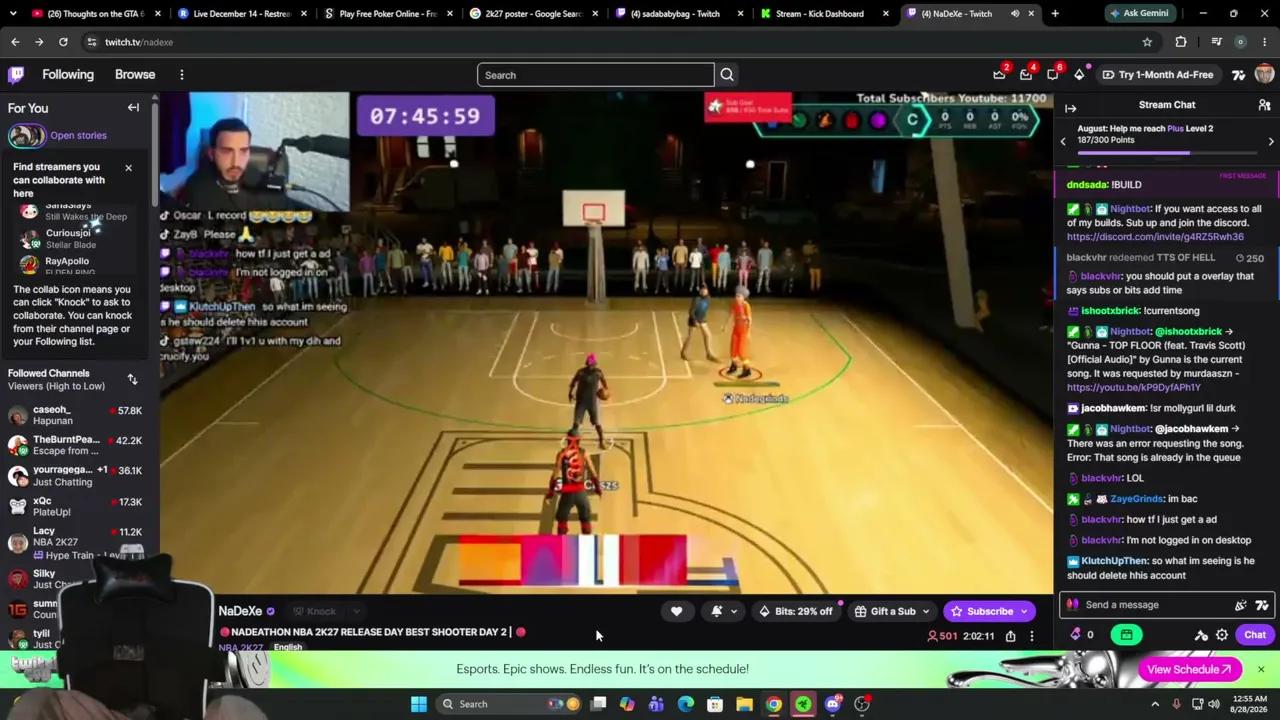Open the Following page
The image size is (1280, 720).
click(x=68, y=75)
